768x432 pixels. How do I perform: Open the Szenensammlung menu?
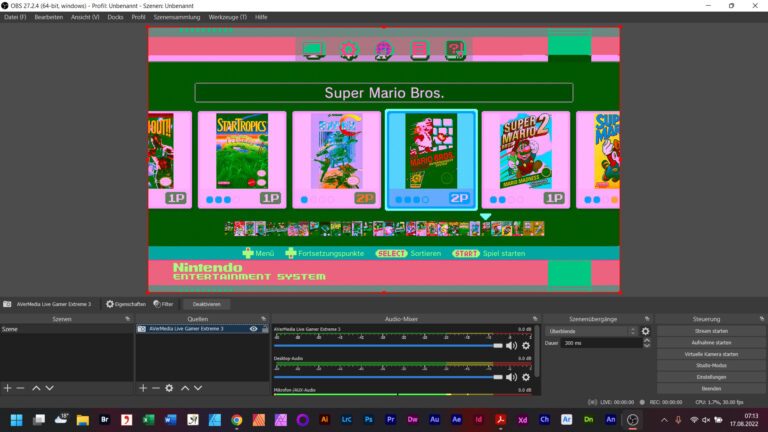pyautogui.click(x=177, y=17)
